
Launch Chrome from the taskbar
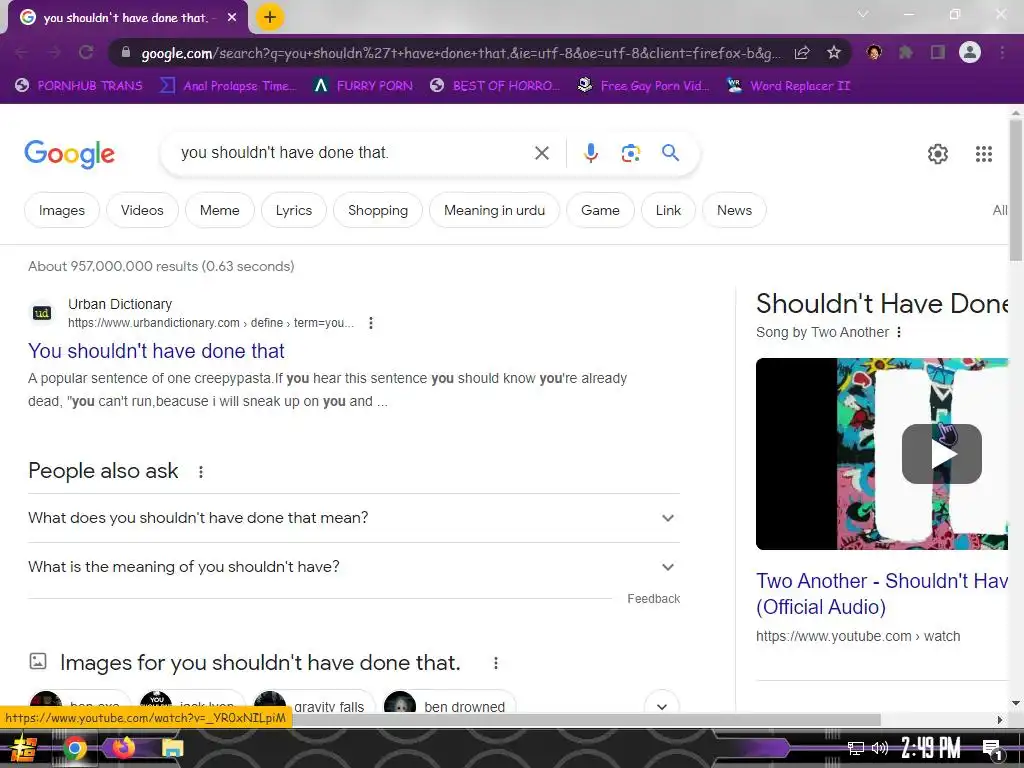click(x=74, y=748)
